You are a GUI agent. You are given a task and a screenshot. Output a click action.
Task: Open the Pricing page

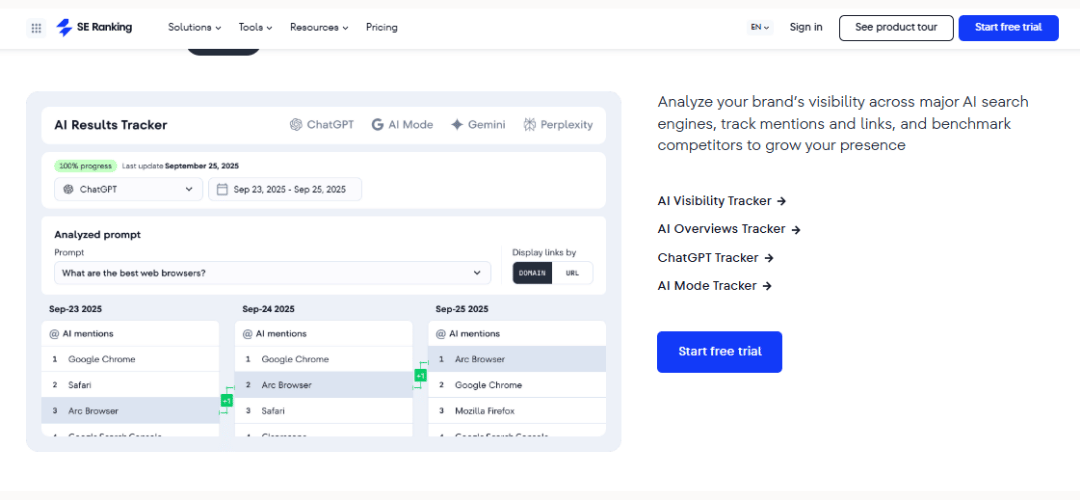tap(382, 28)
